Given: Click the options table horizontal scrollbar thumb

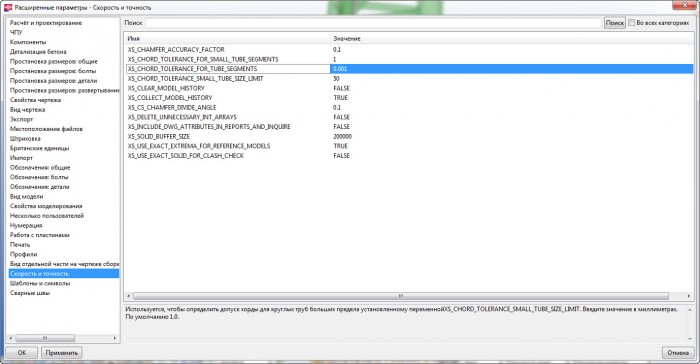Looking at the screenshot, I should coord(400,296).
